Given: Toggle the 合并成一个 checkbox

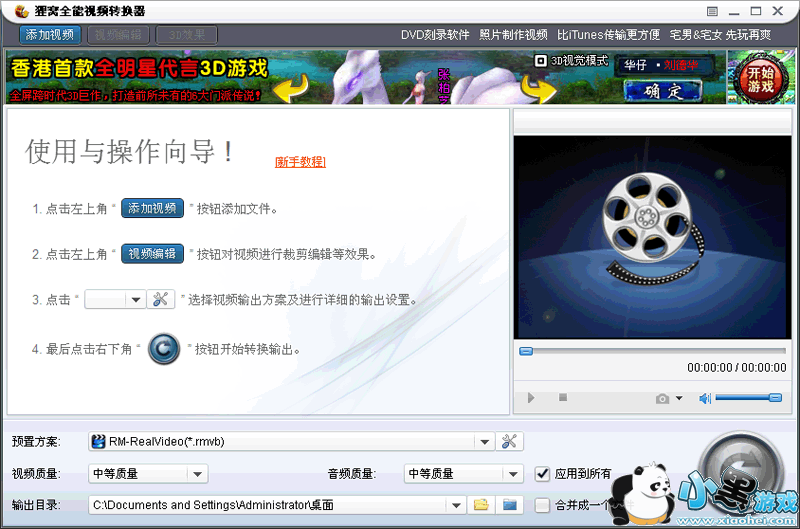Looking at the screenshot, I should pos(542,505).
